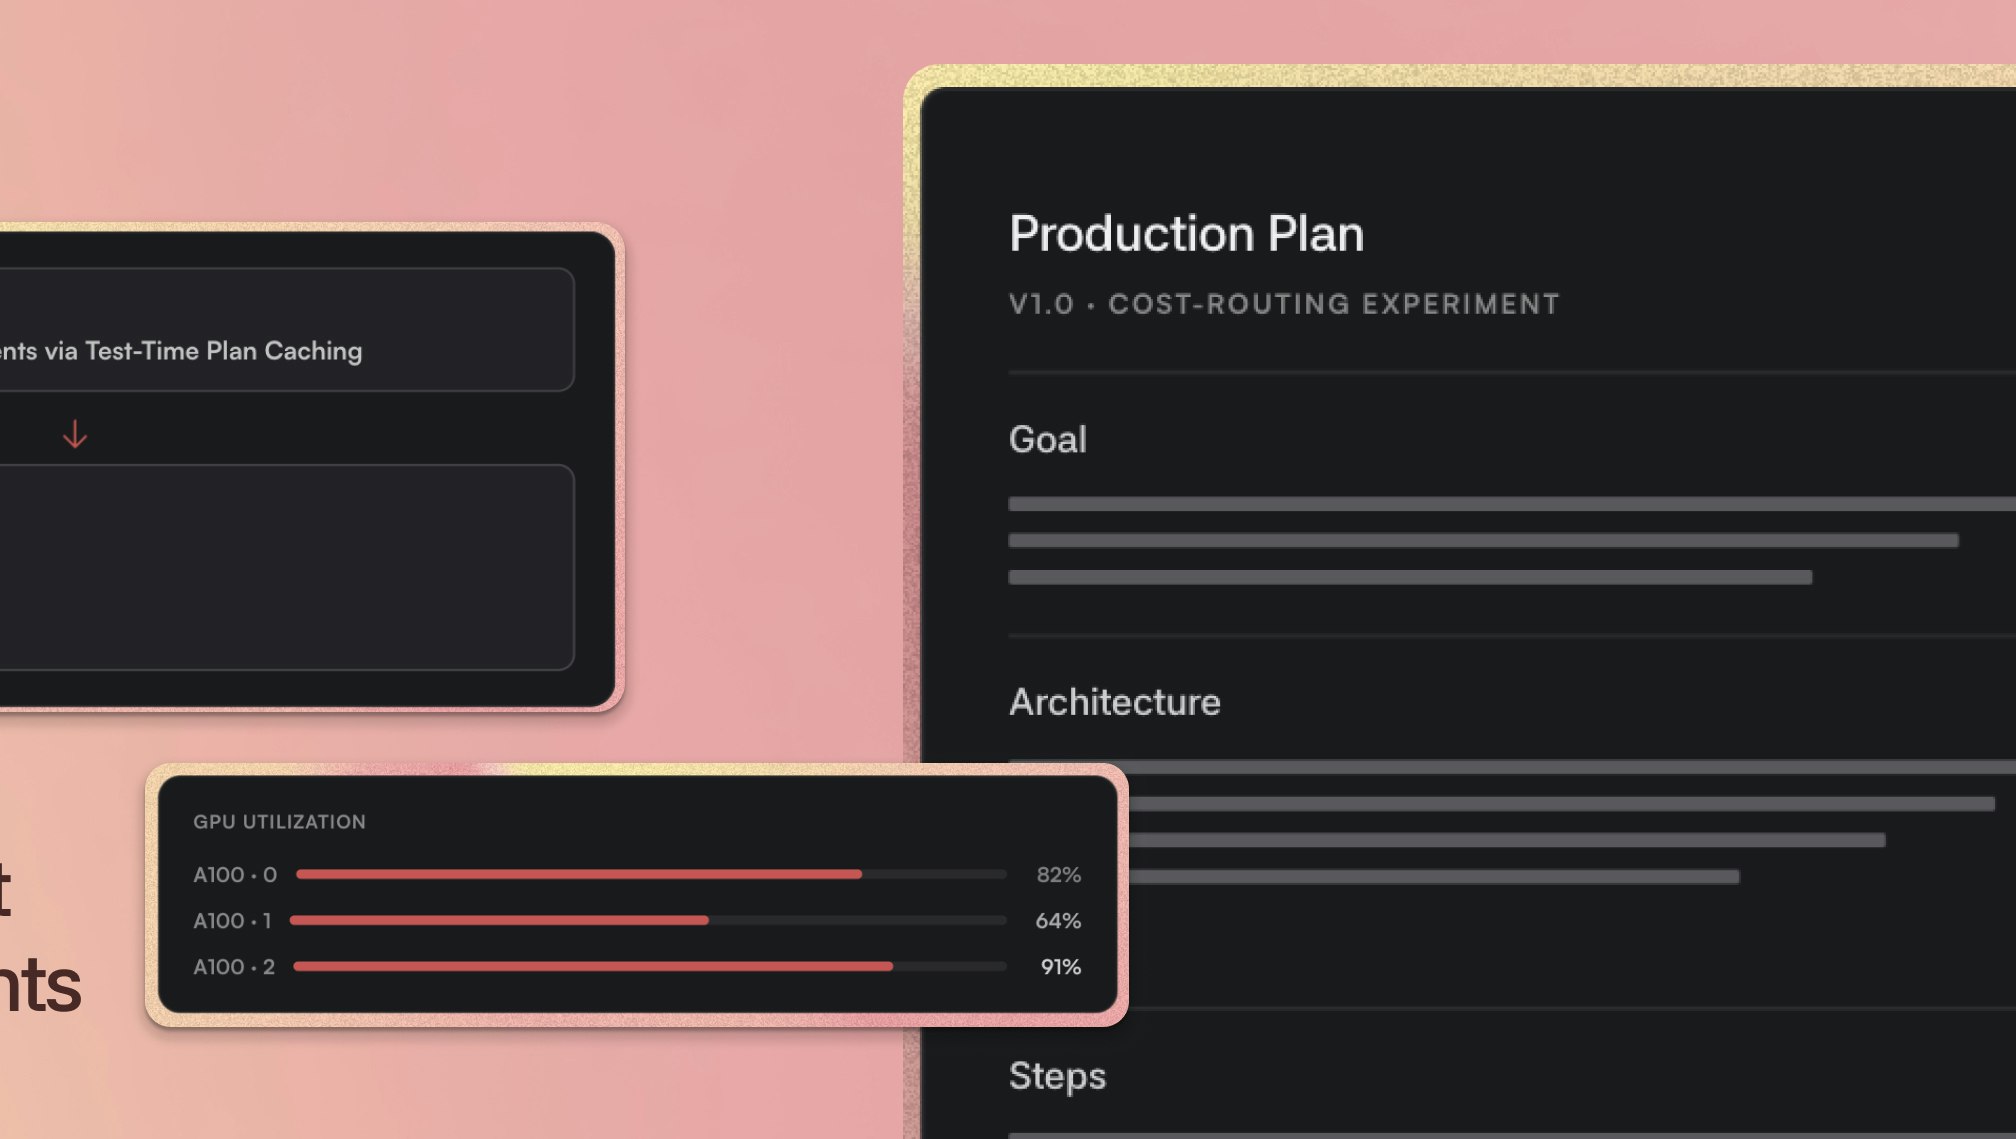Click the A100 · 0 utilization bar
The height and width of the screenshot is (1139, 2016).
pos(651,874)
